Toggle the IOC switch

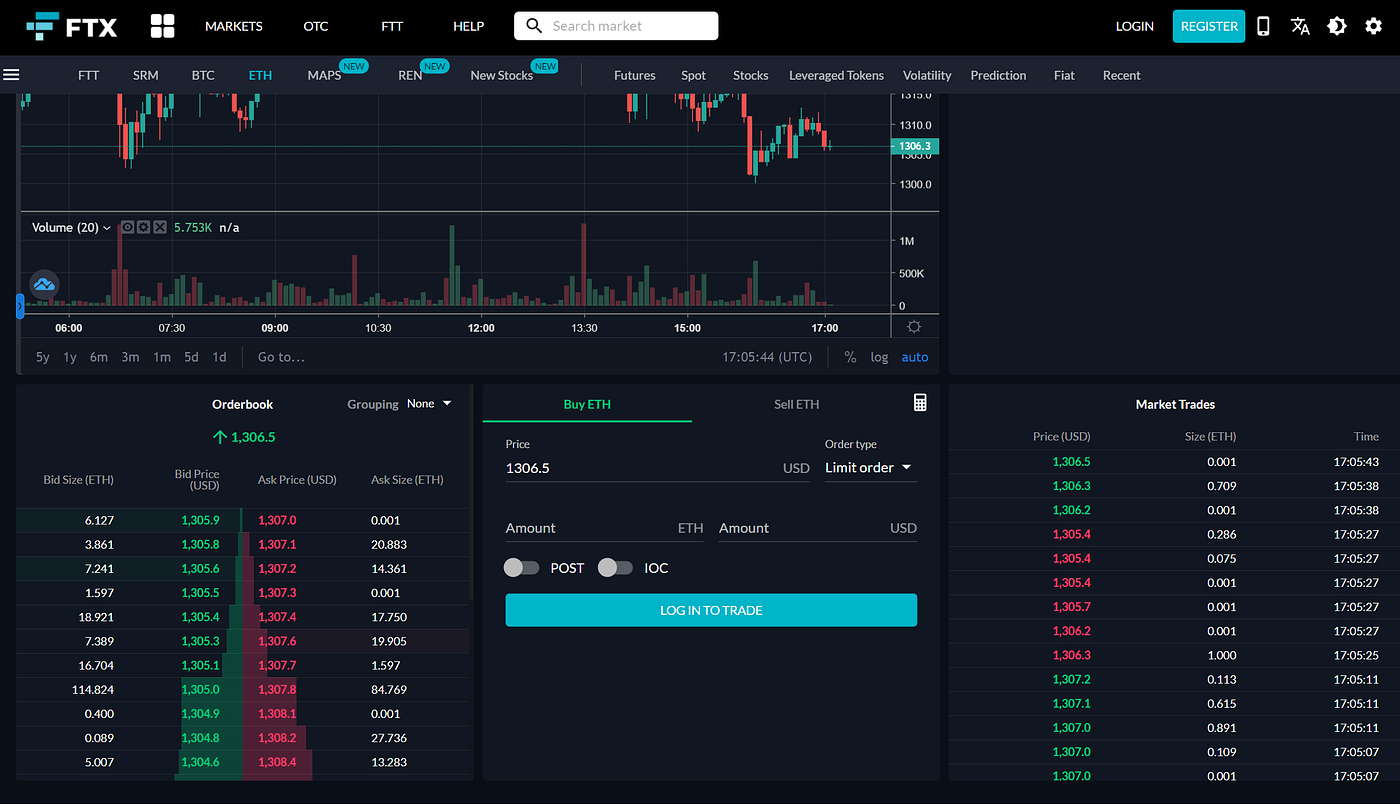pos(615,568)
